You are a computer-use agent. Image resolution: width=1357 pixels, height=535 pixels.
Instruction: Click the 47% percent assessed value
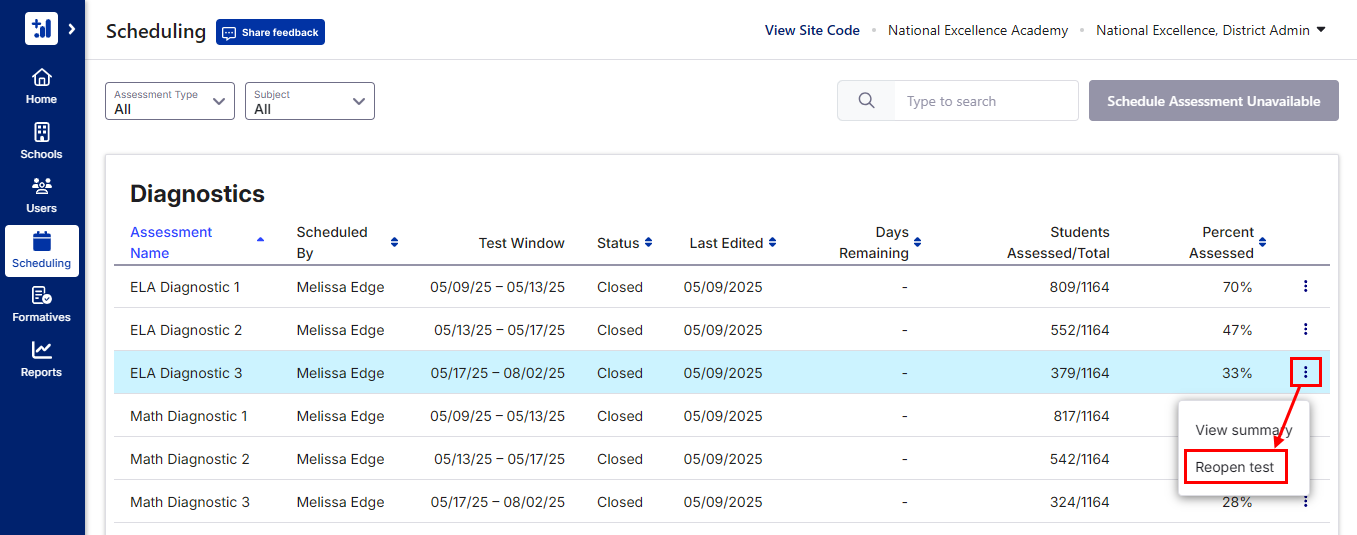[1237, 330]
